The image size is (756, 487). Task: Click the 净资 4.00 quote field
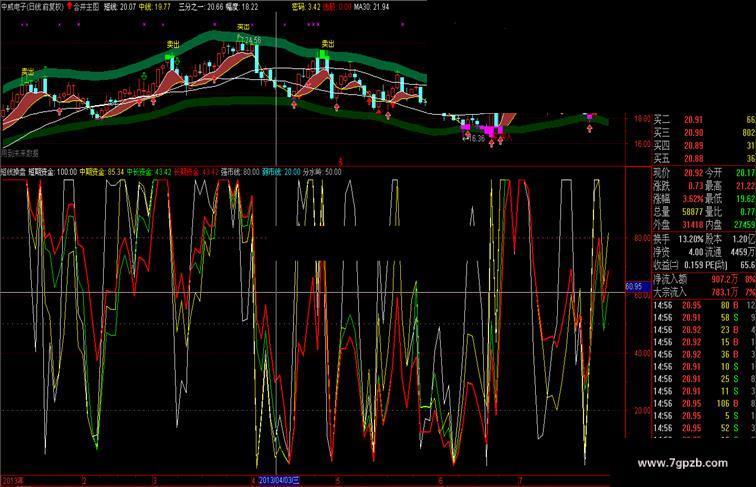coord(678,252)
